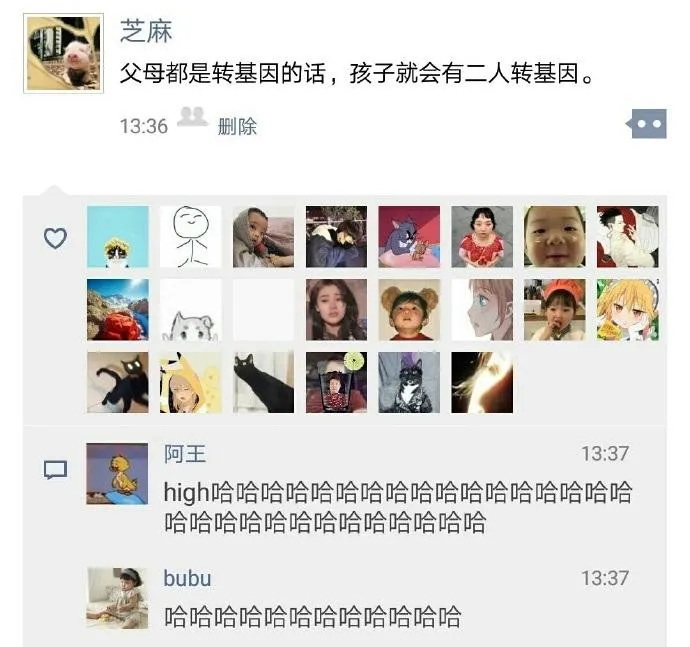Open the mountain landscape liker avatar

click(118, 309)
